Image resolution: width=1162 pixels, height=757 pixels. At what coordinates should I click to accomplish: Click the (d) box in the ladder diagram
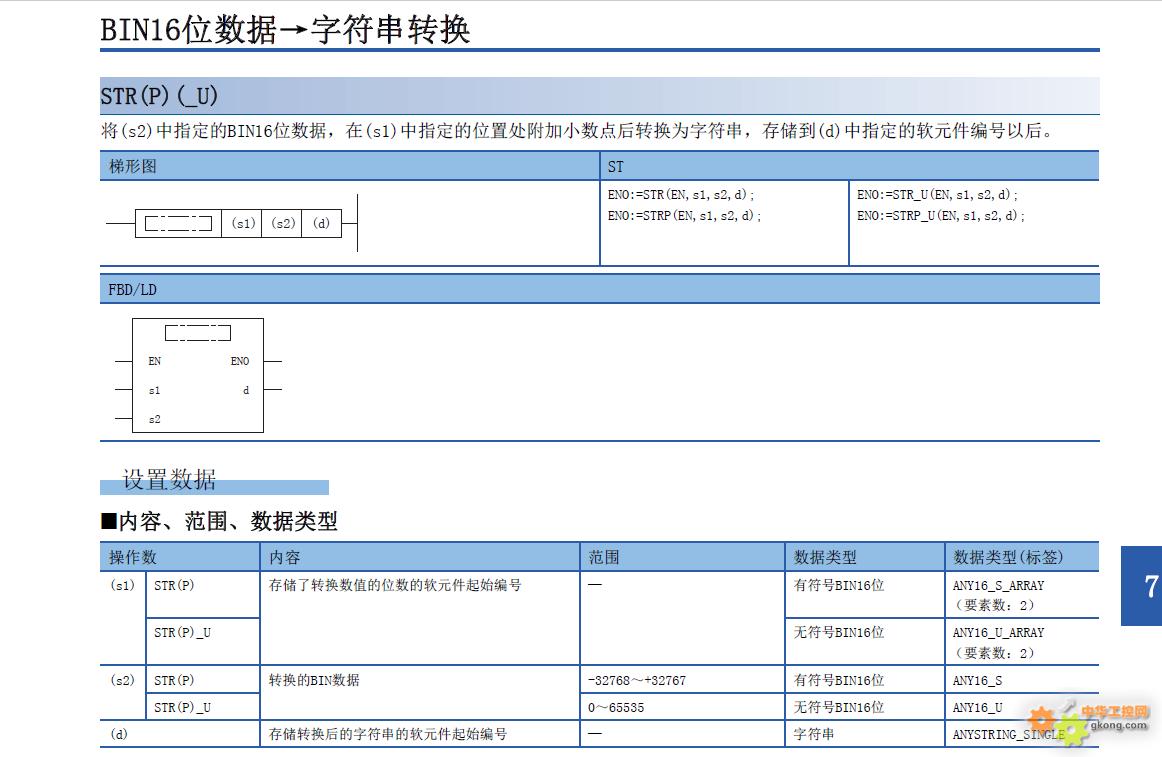pyautogui.click(x=322, y=223)
